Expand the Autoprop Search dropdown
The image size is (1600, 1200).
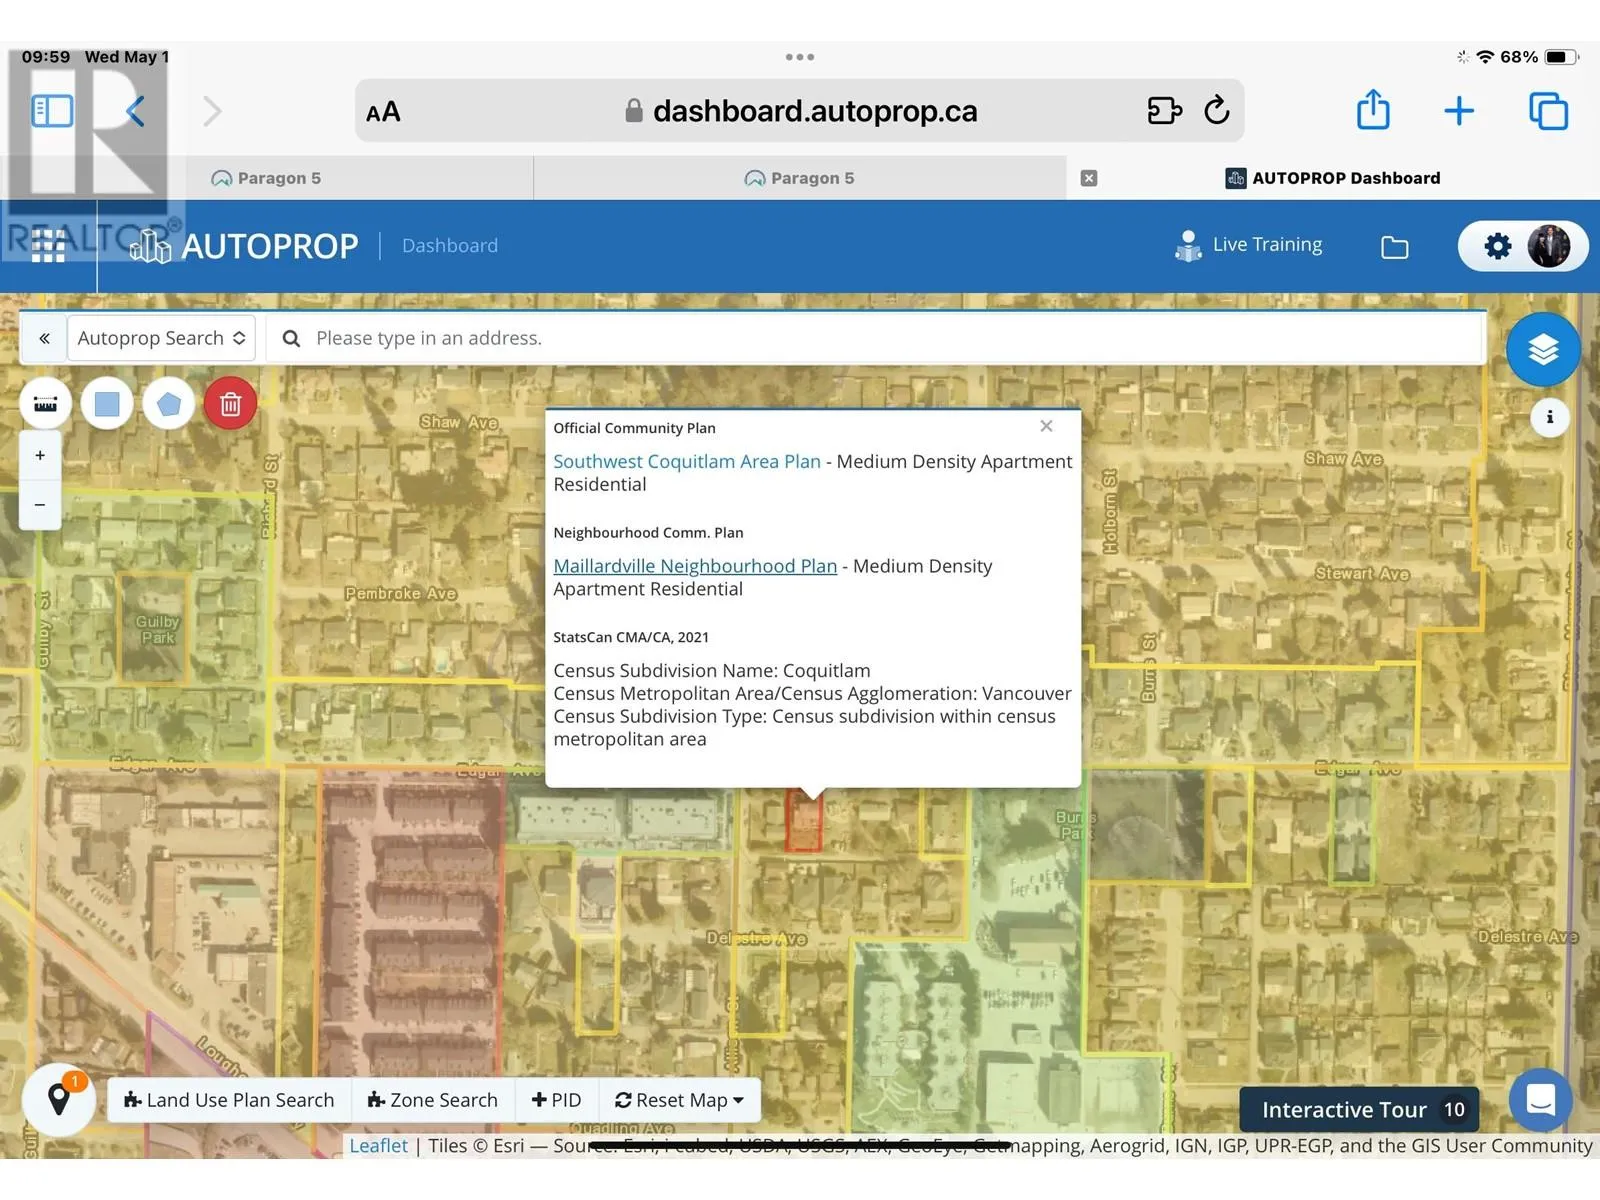[161, 338]
